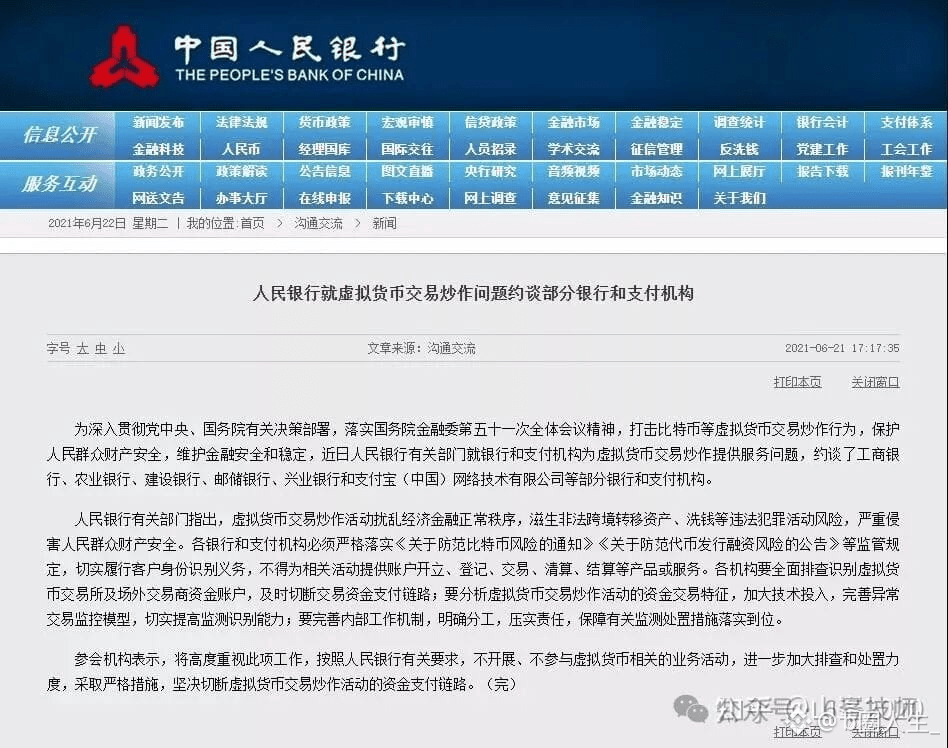
Task: Open the 货币政策 navigation item
Action: click(324, 123)
